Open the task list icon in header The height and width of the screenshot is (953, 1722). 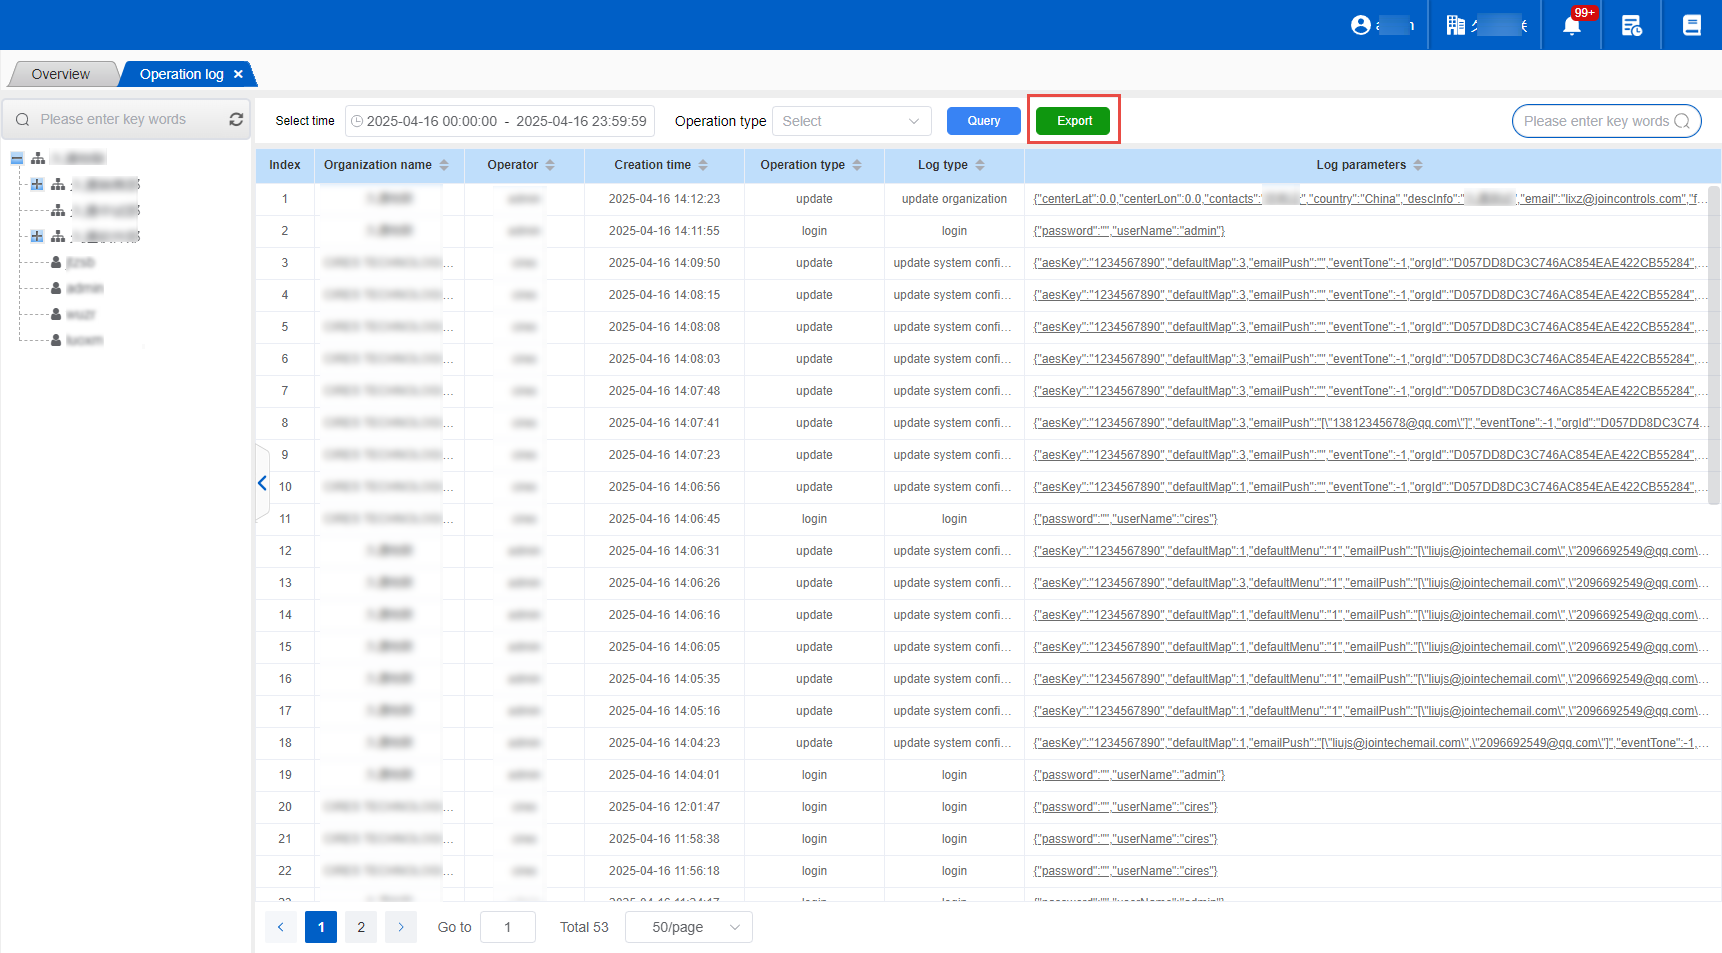click(1631, 25)
